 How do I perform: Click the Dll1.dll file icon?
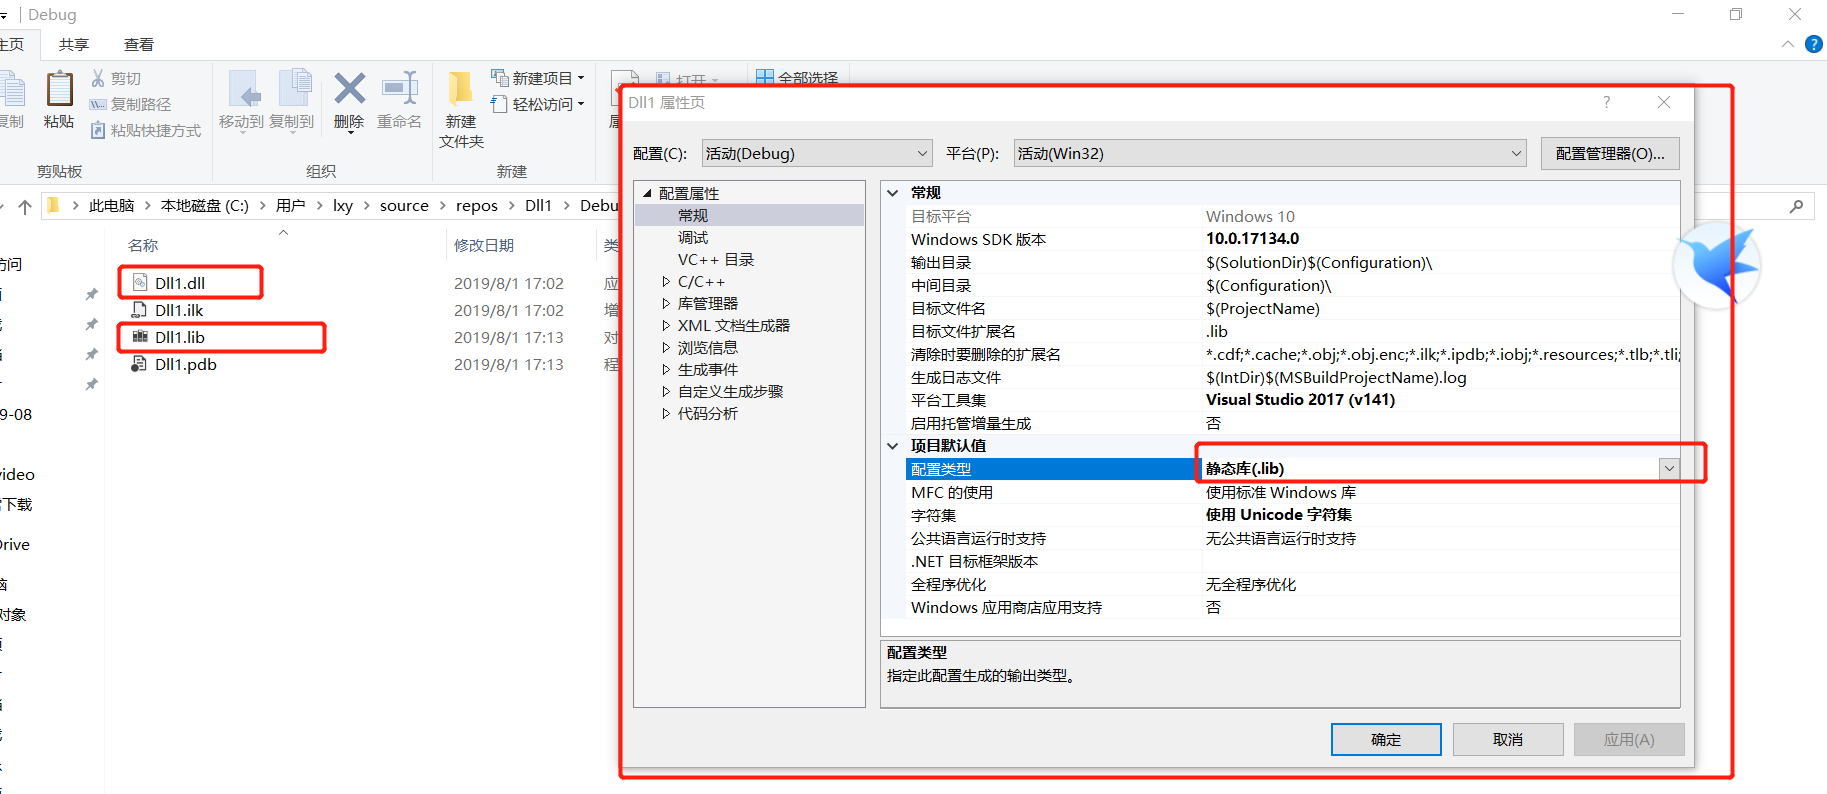coord(140,283)
